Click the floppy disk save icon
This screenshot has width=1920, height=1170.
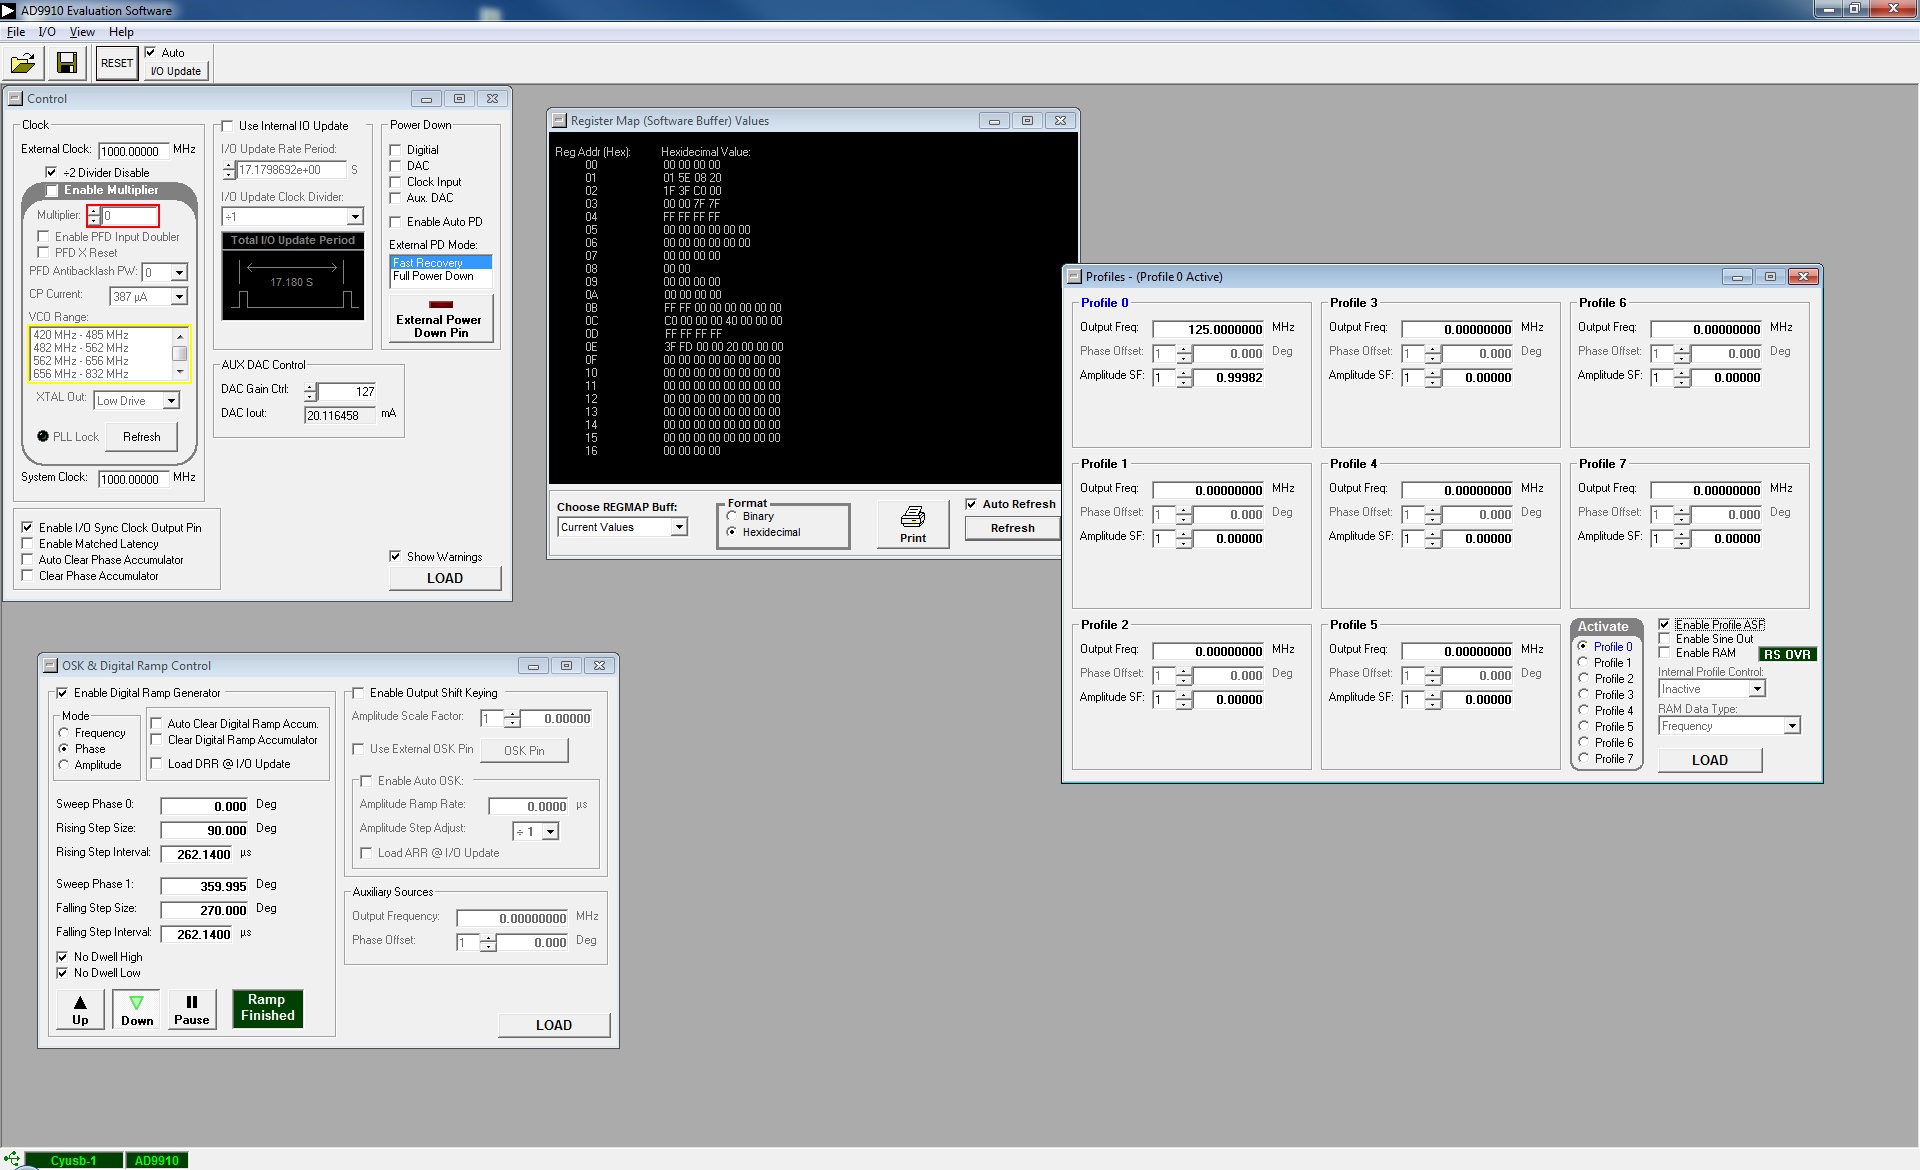coord(67,63)
